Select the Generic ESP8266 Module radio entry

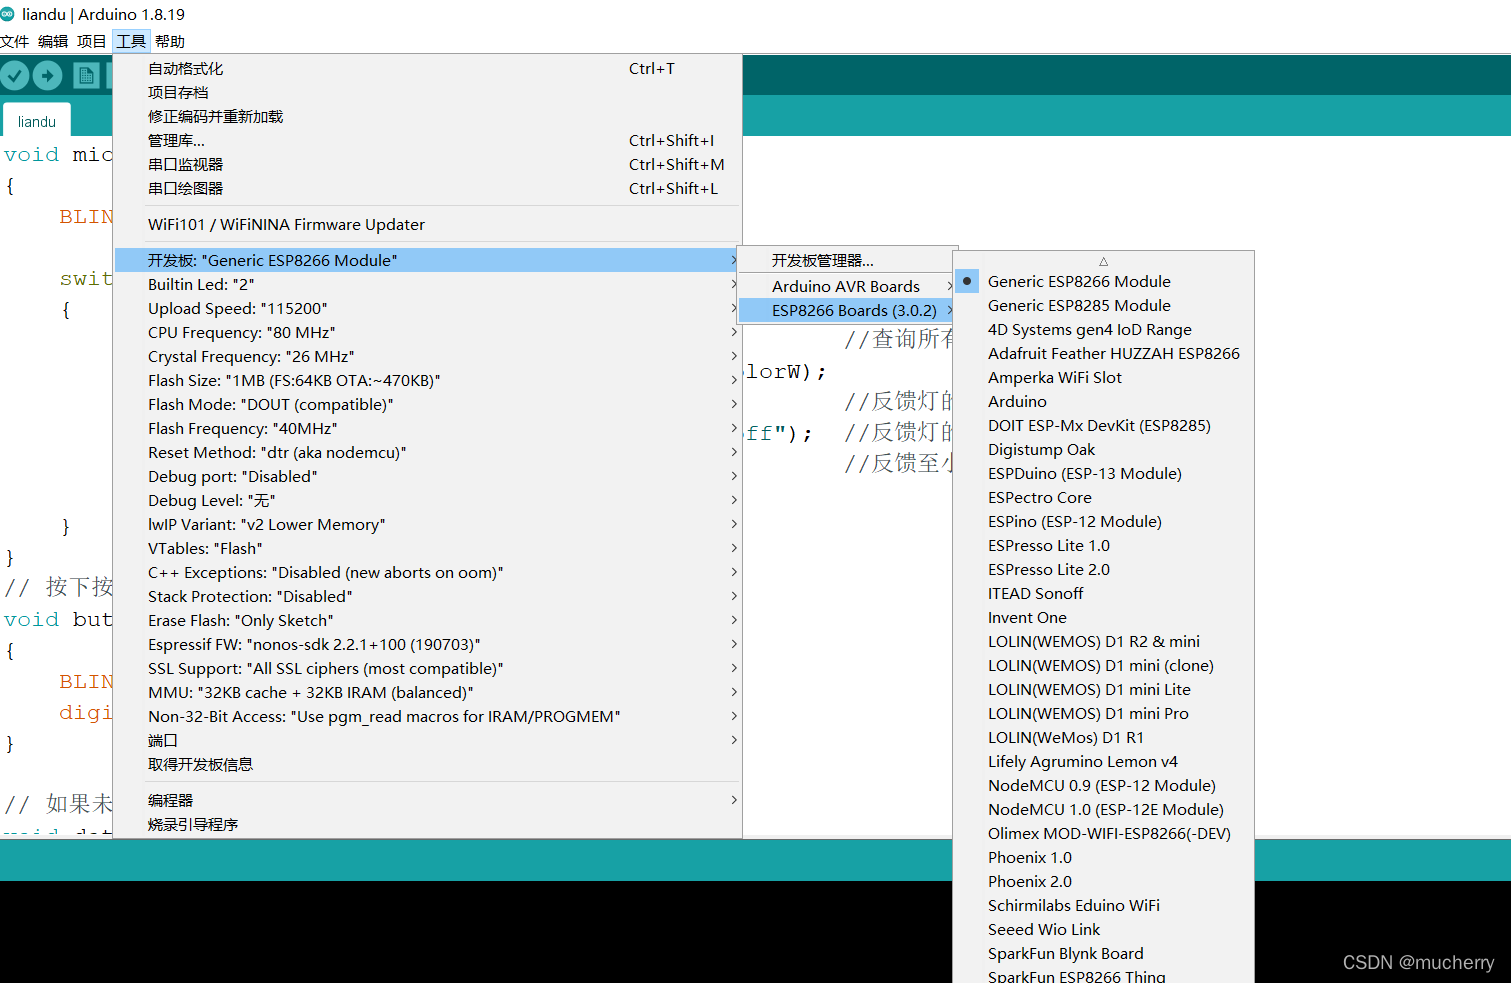point(1104,281)
